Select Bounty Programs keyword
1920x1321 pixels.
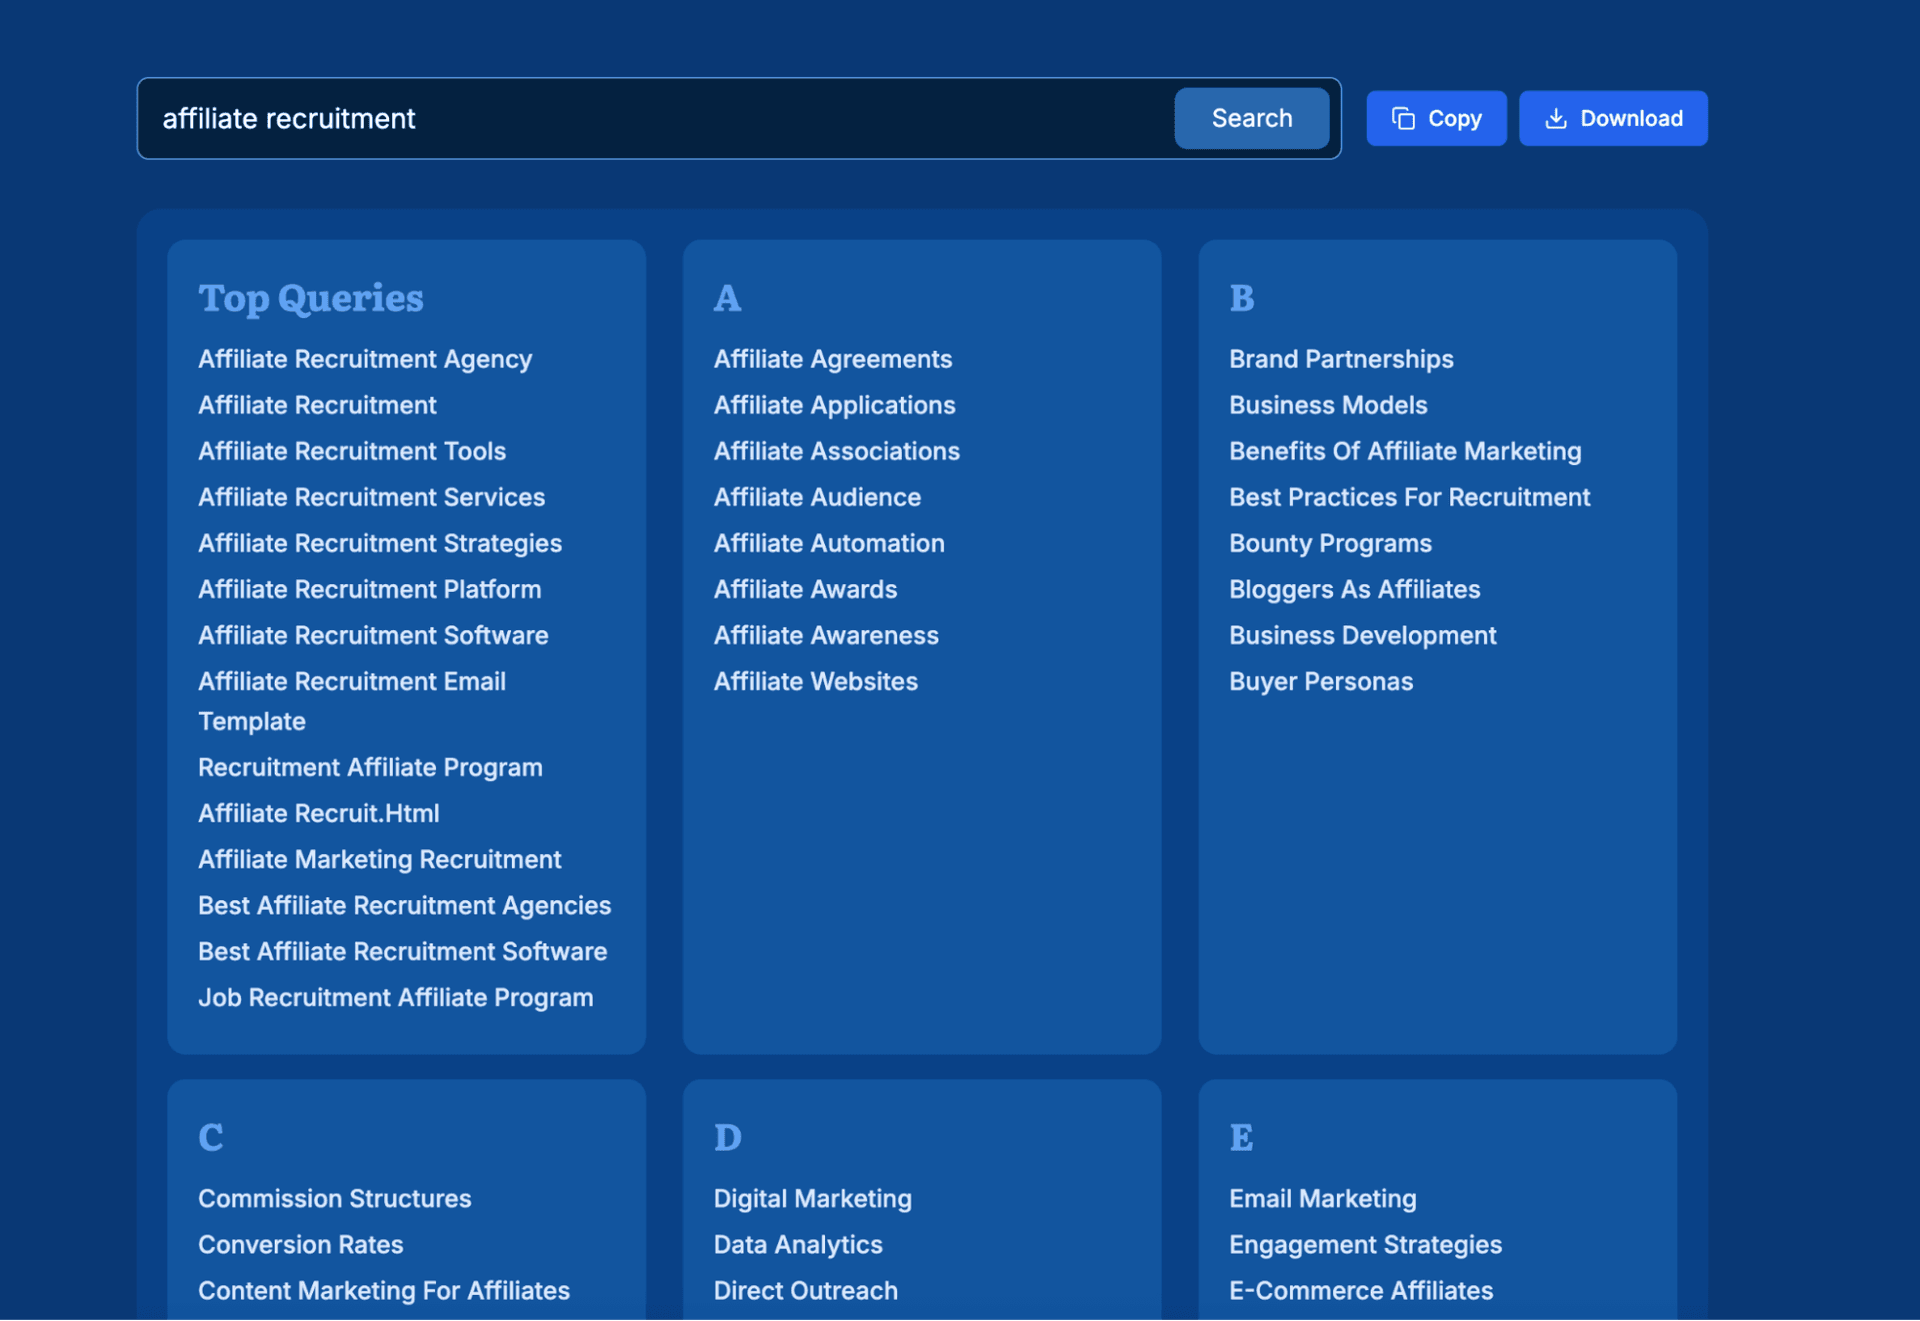(x=1329, y=543)
